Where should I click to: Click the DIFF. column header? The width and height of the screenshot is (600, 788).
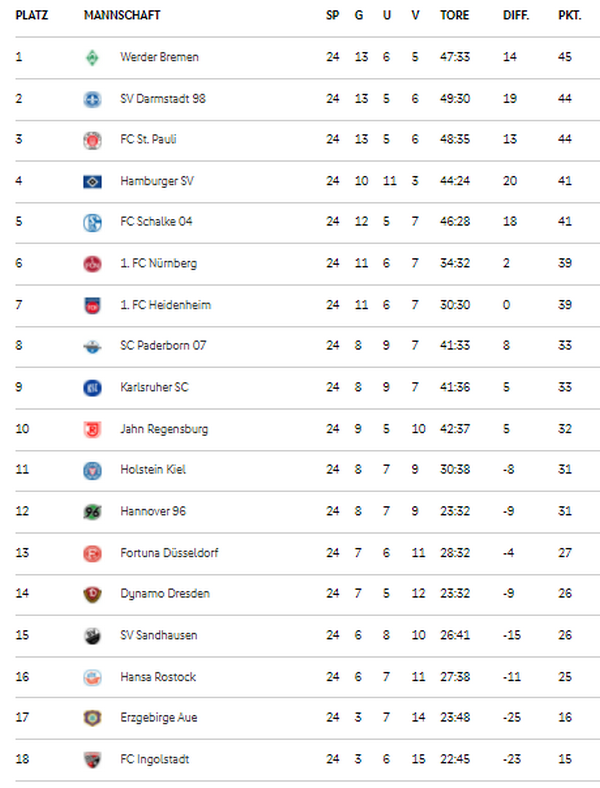coord(516,16)
